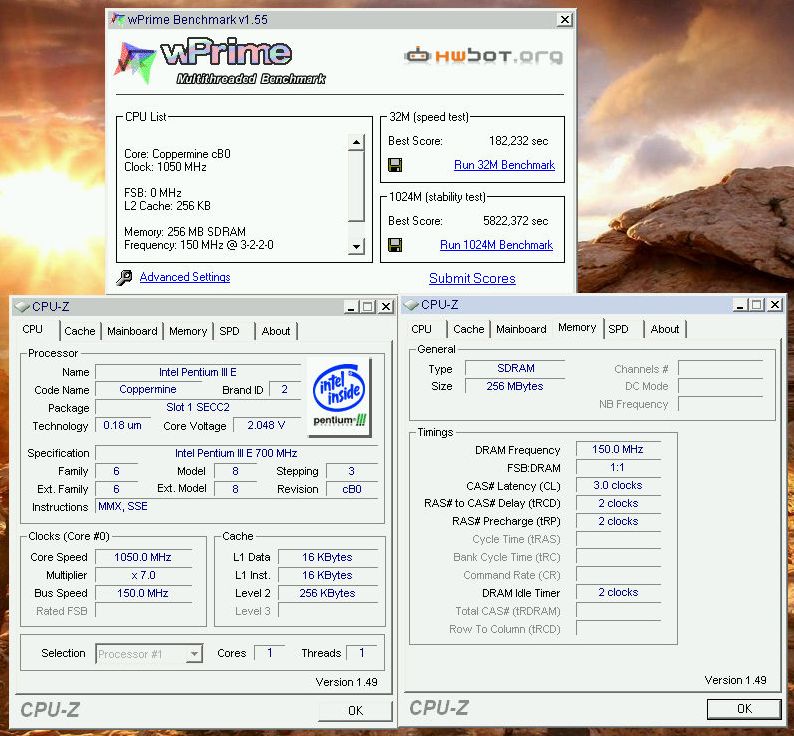This screenshot has height=736, width=794.
Task: Click the DRAM Idle Timer value 2 clocks
Action: tap(618, 592)
